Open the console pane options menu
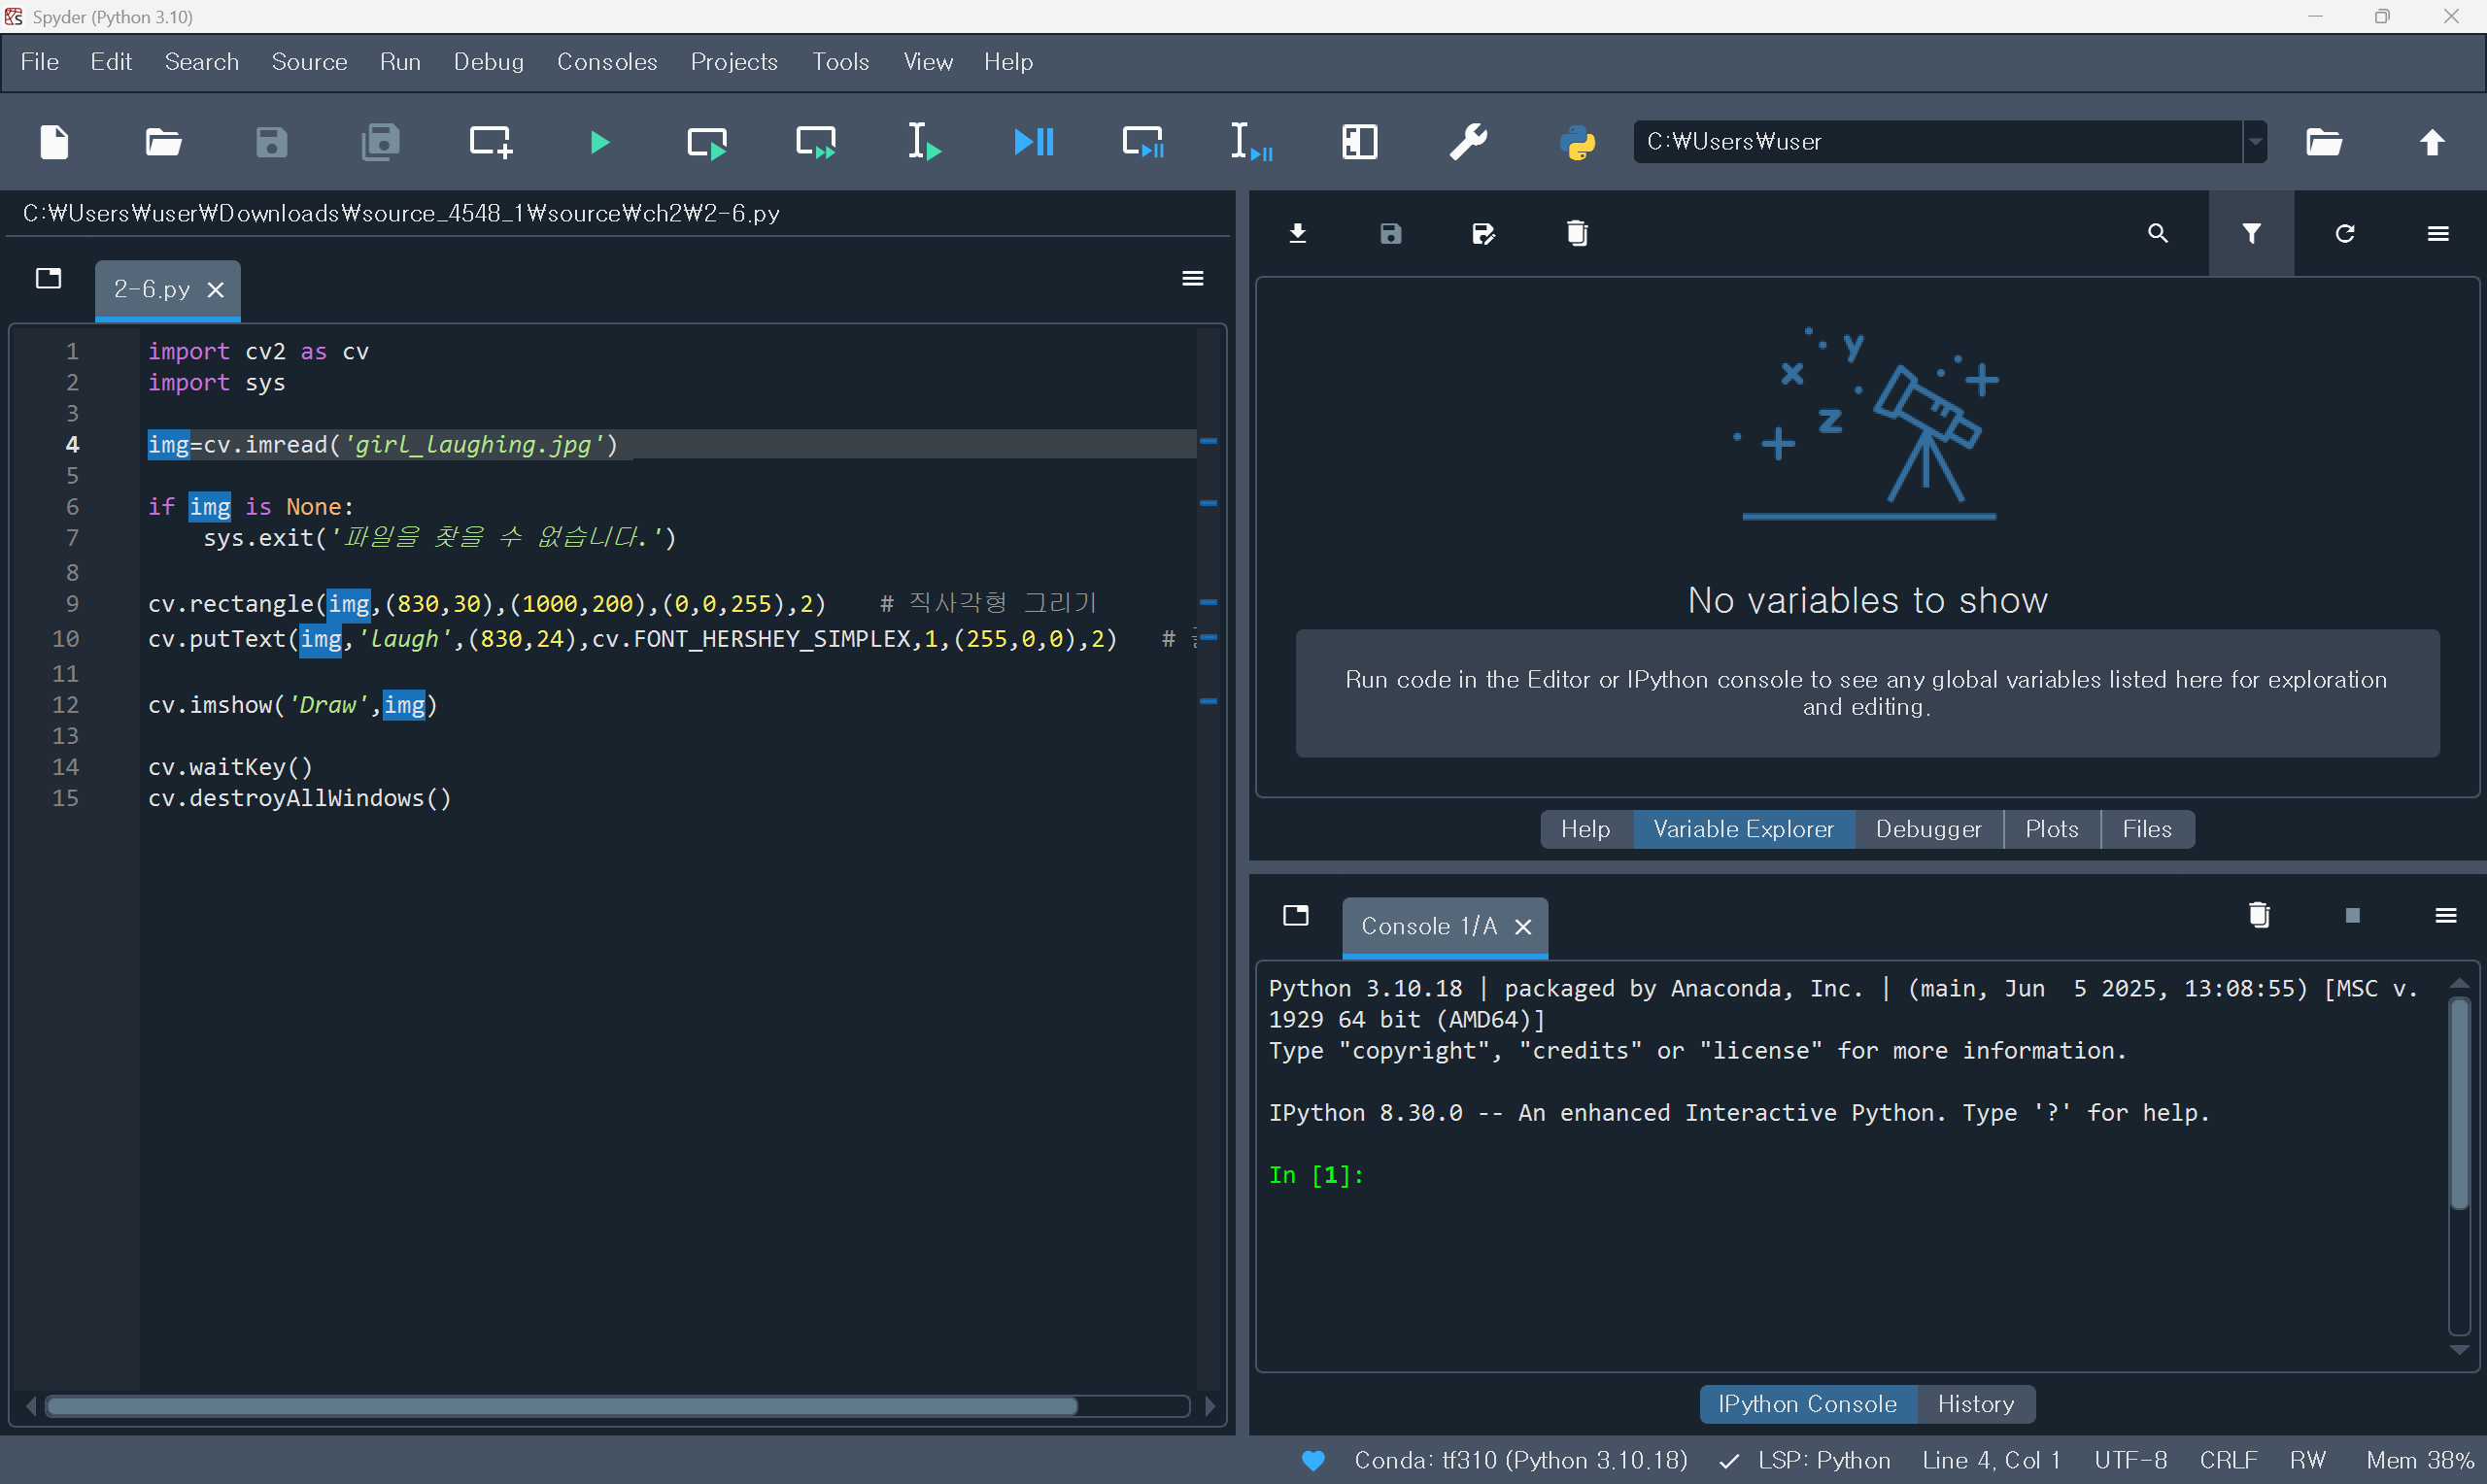The image size is (2487, 1484). pos(2445,916)
